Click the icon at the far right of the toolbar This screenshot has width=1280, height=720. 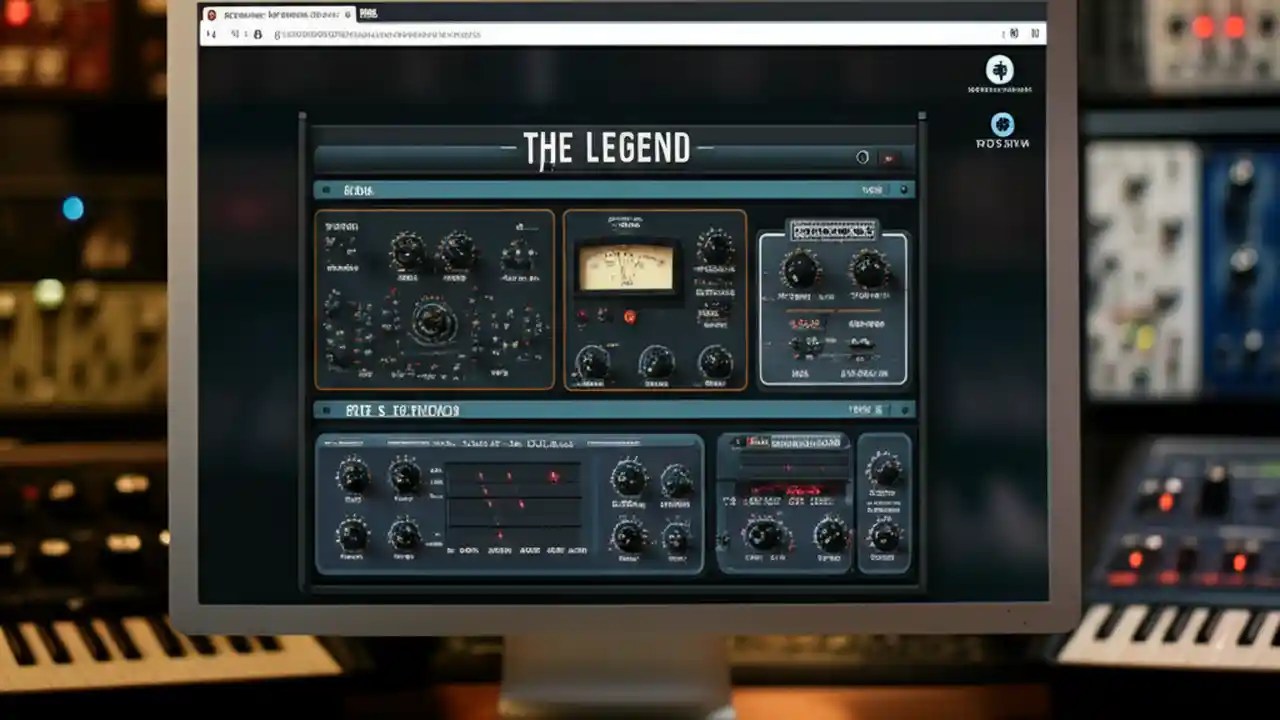[1034, 33]
